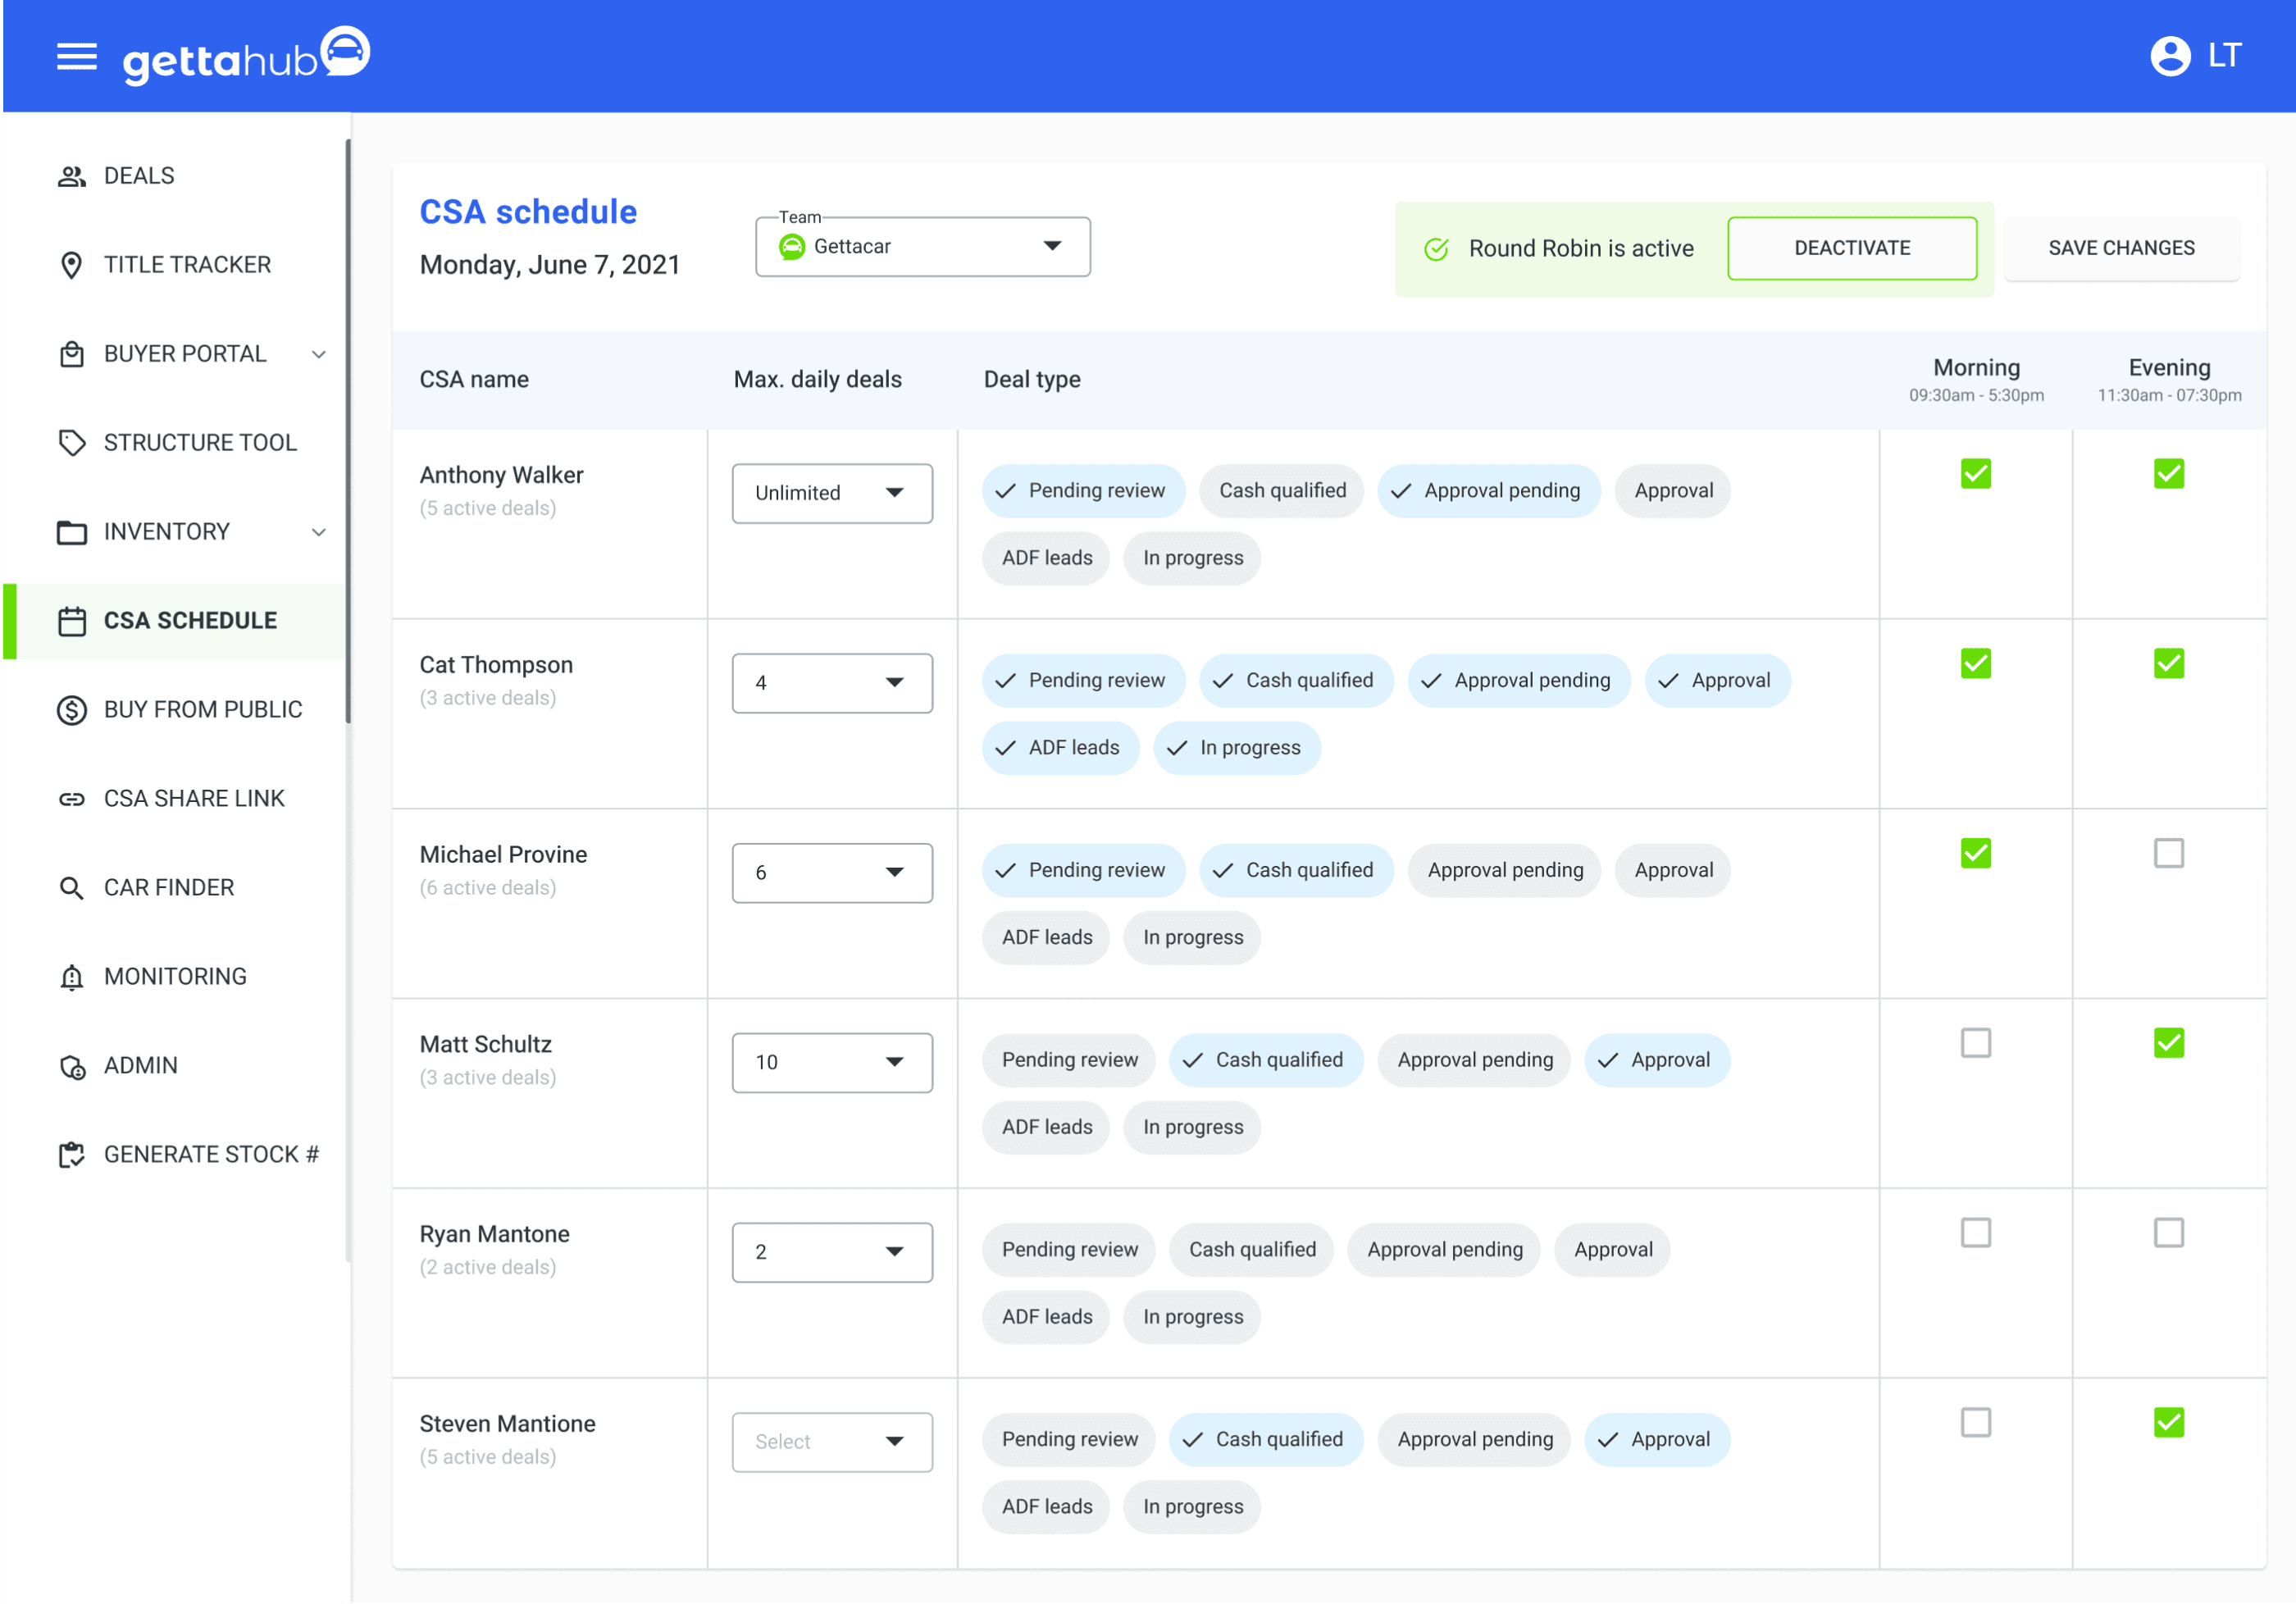2296x1604 pixels.
Task: Select the Monitoring bell icon
Action: pos(71,976)
